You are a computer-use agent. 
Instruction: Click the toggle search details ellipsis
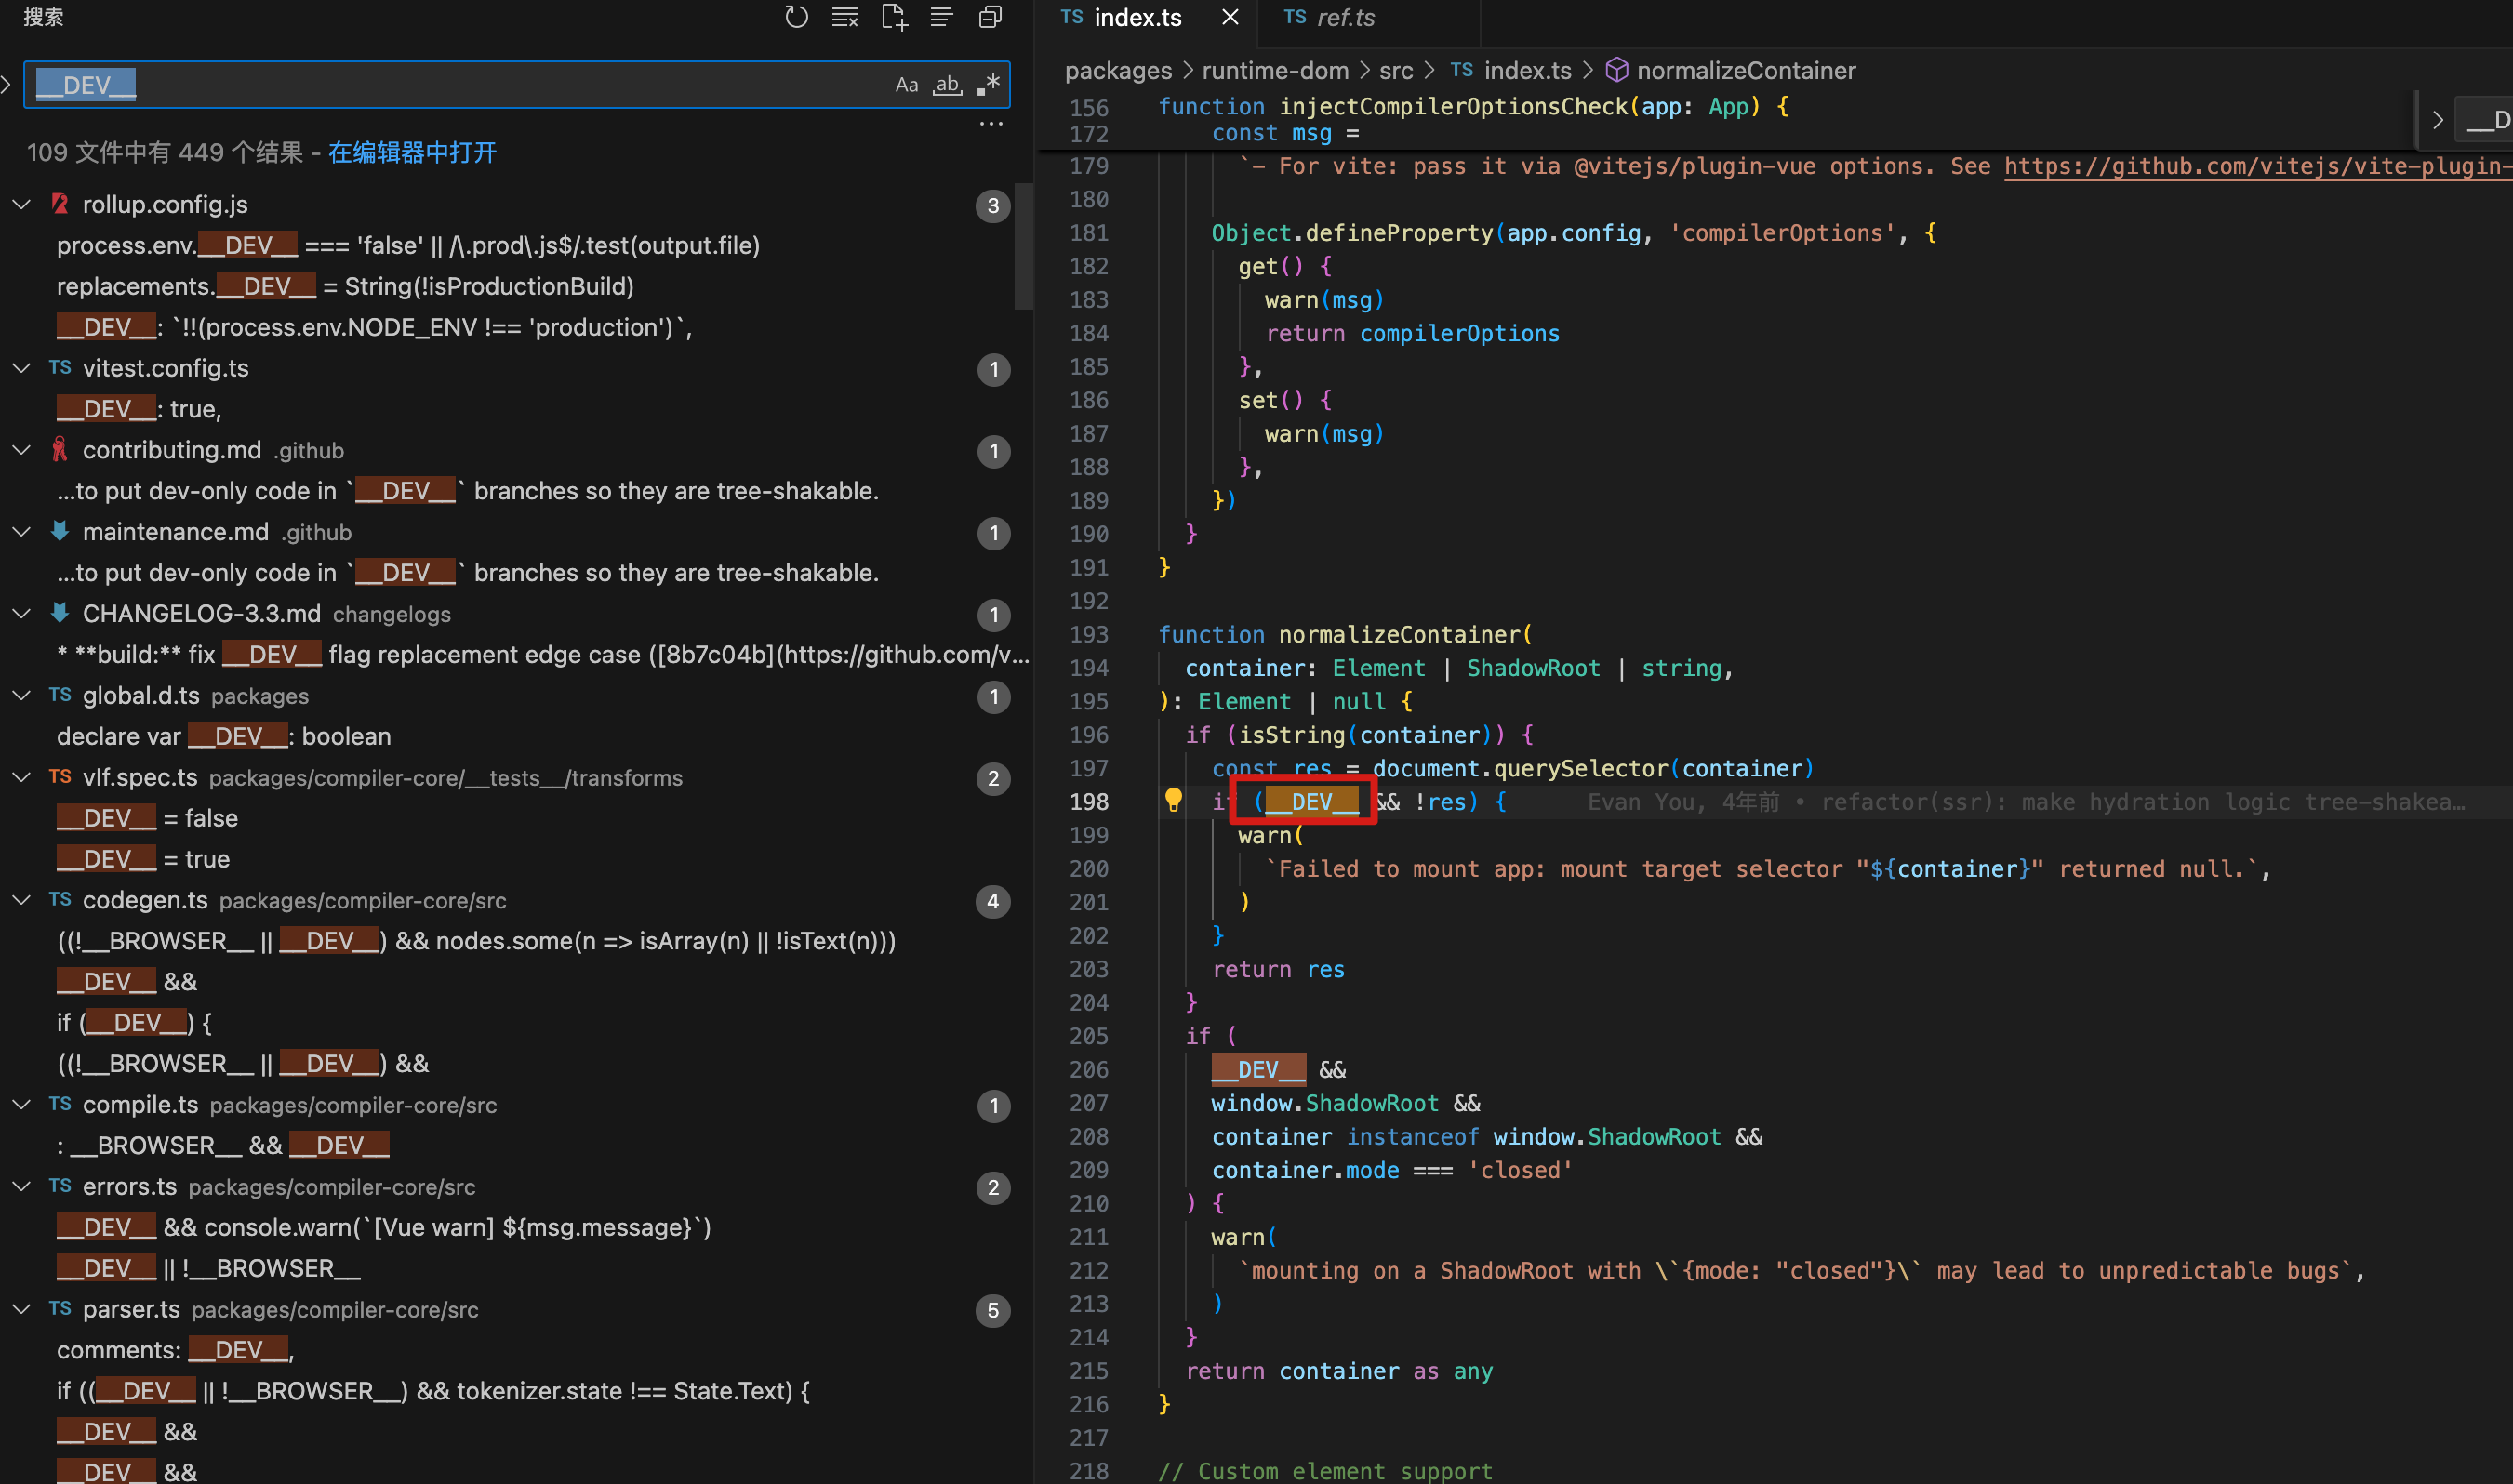[x=991, y=124]
